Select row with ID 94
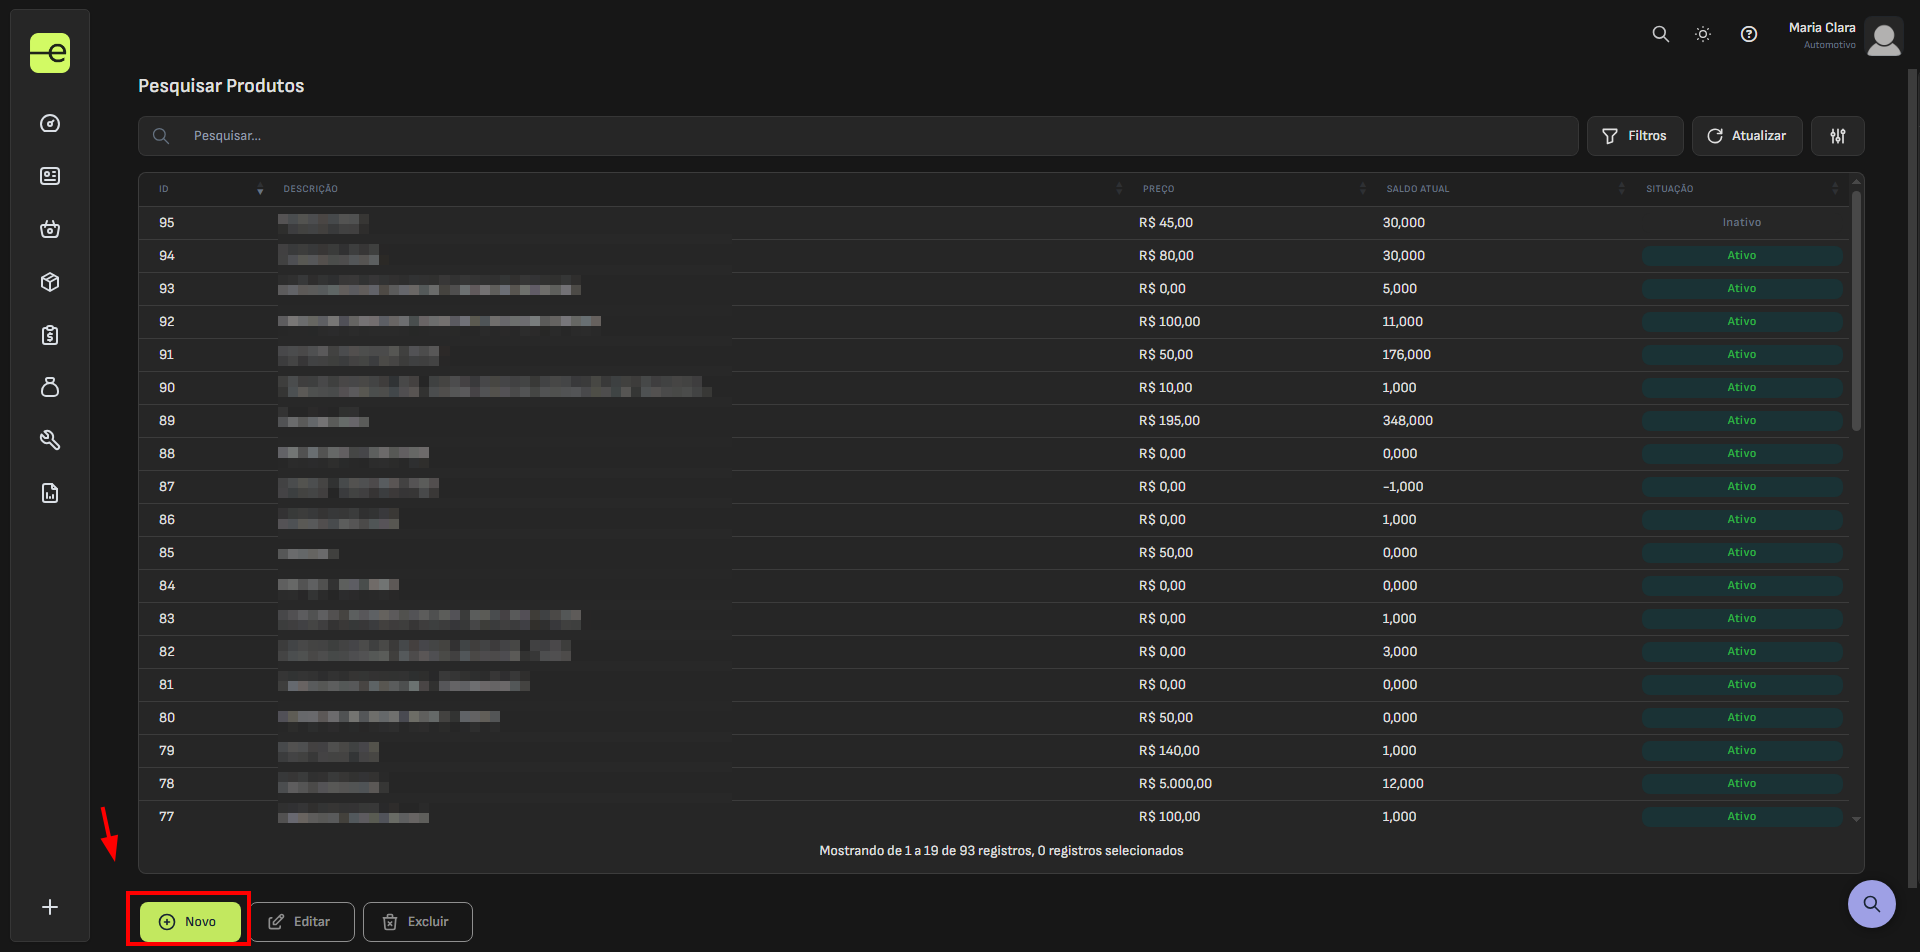The width and height of the screenshot is (1920, 952). click(x=994, y=256)
